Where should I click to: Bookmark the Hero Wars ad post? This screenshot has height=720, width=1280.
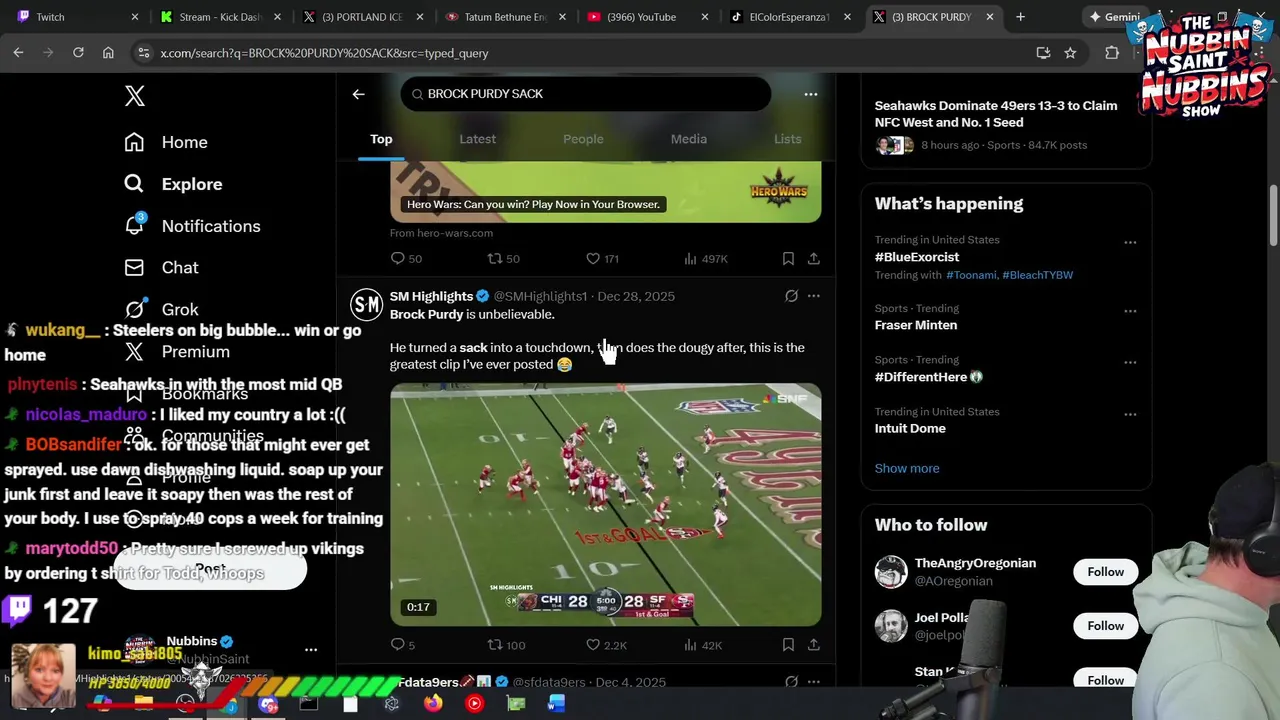[x=788, y=258]
